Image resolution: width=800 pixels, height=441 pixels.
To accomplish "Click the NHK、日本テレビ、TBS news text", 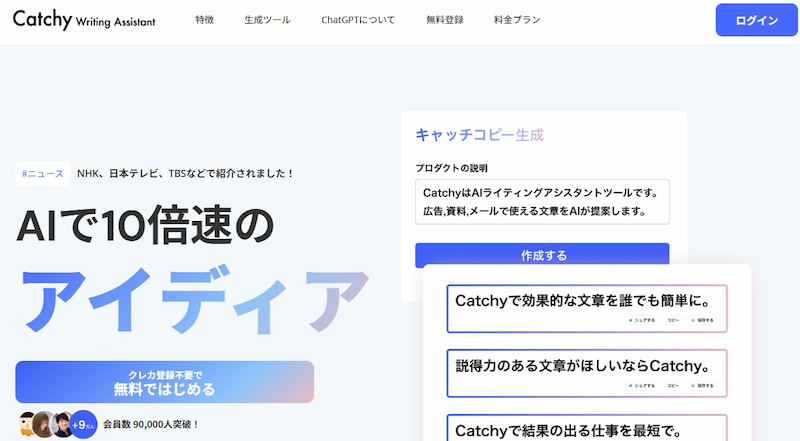I will [186, 174].
